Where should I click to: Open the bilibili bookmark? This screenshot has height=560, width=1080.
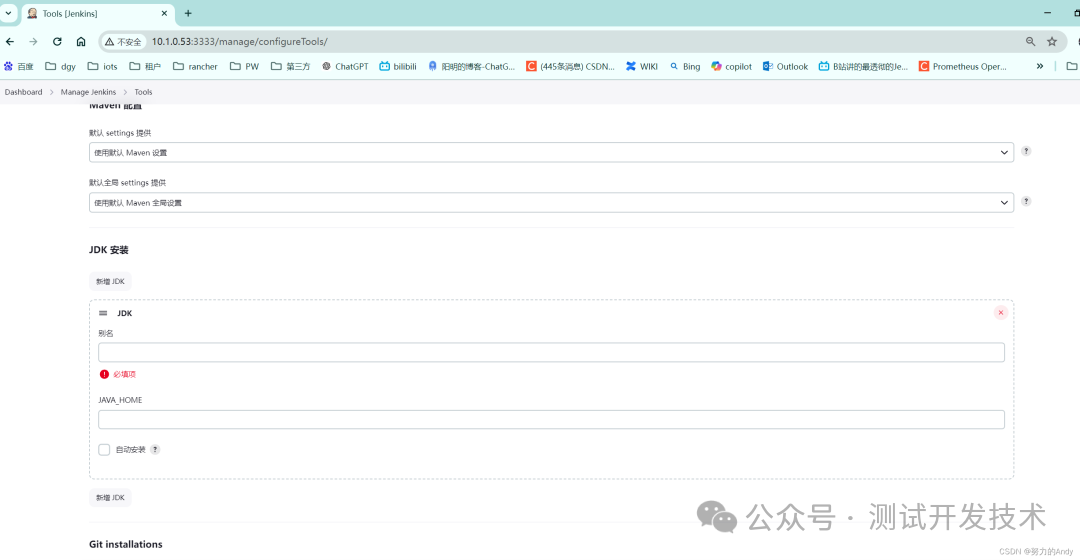398,66
